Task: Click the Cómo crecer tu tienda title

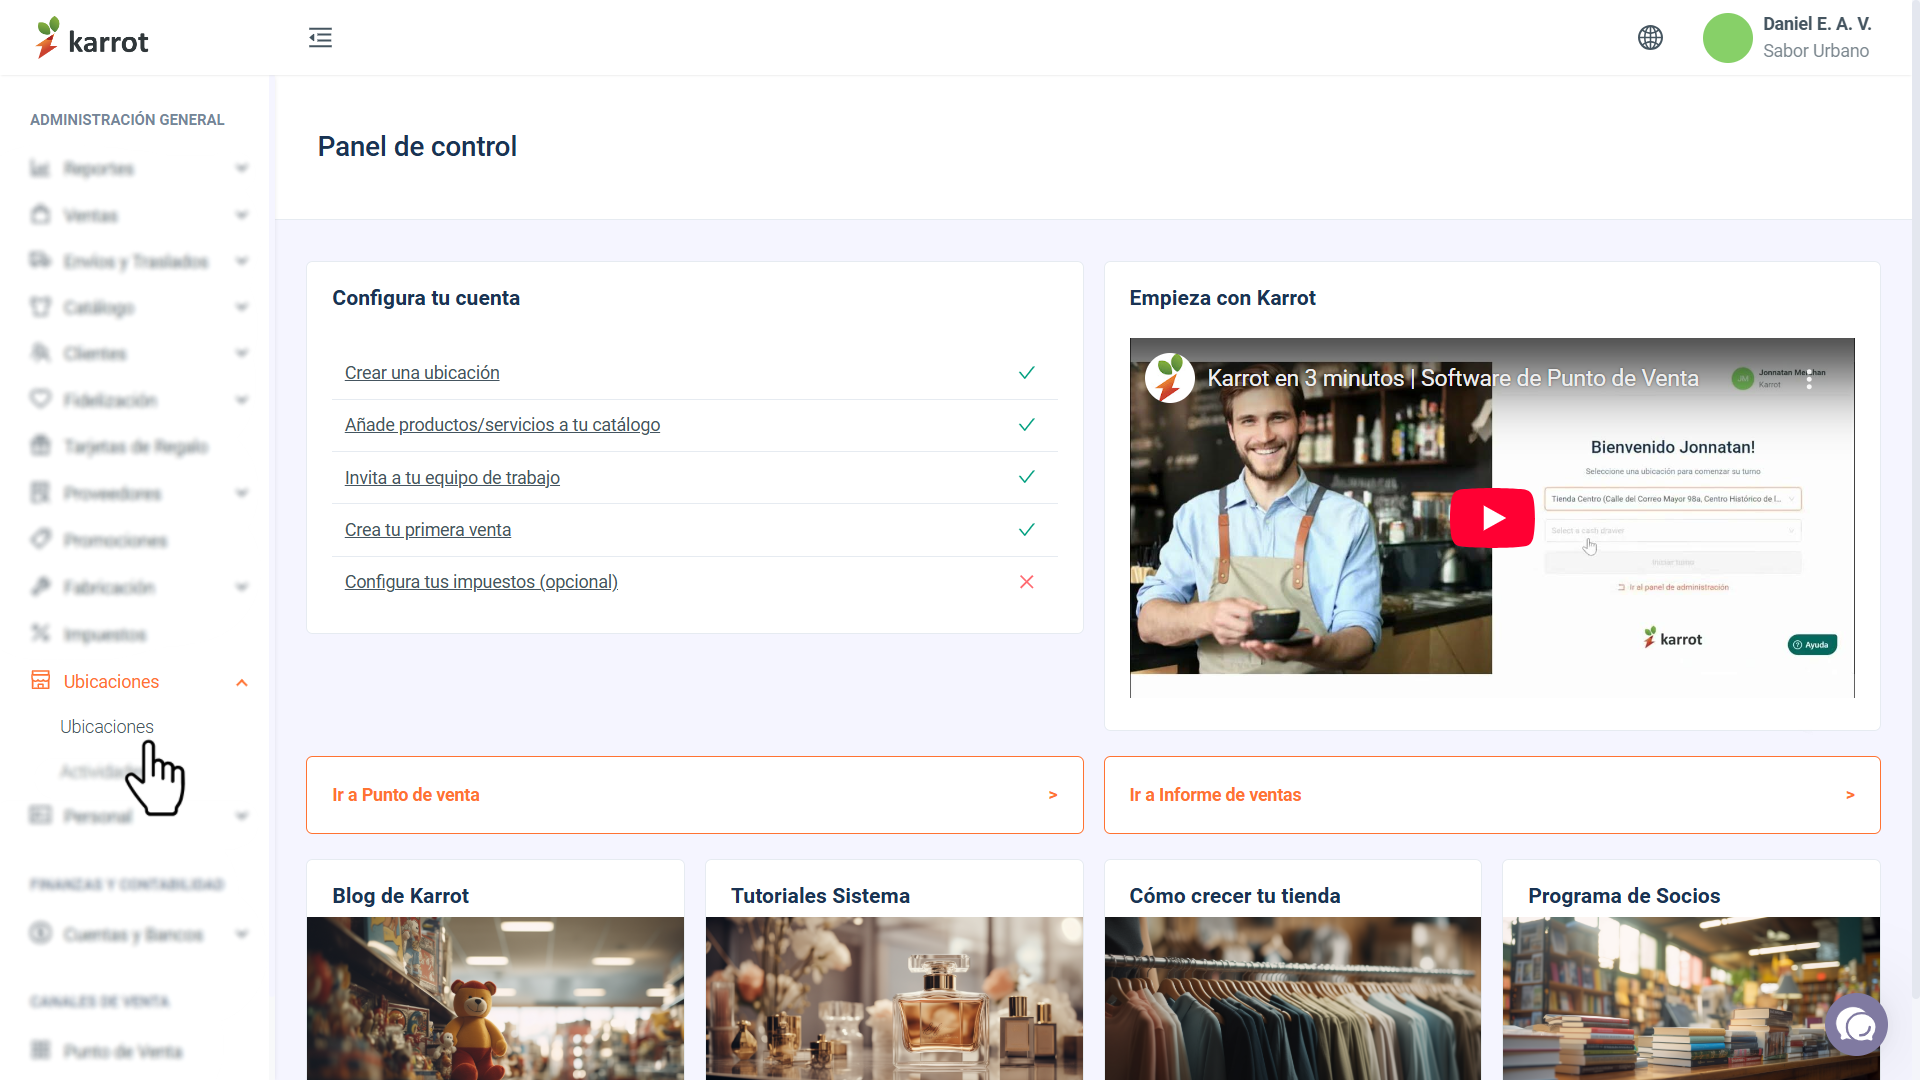Action: point(1235,896)
